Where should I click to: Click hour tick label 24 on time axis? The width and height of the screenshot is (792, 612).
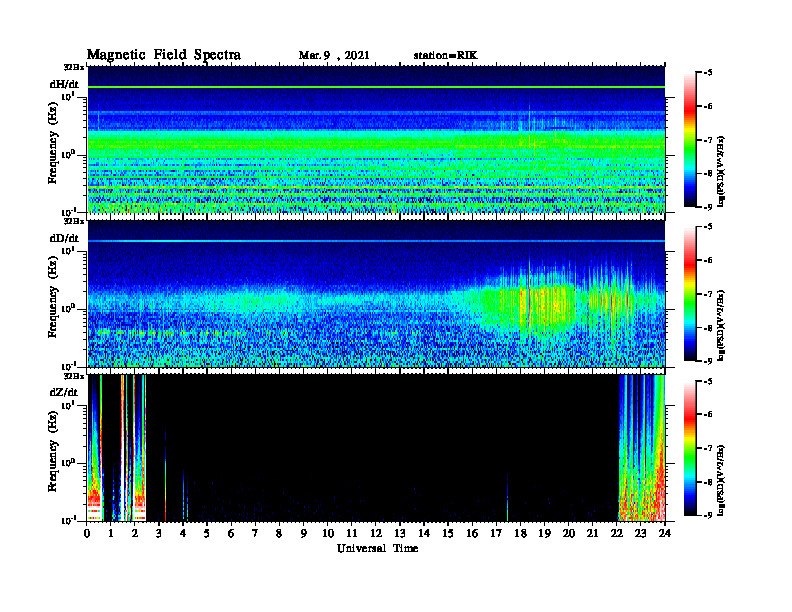tap(665, 533)
